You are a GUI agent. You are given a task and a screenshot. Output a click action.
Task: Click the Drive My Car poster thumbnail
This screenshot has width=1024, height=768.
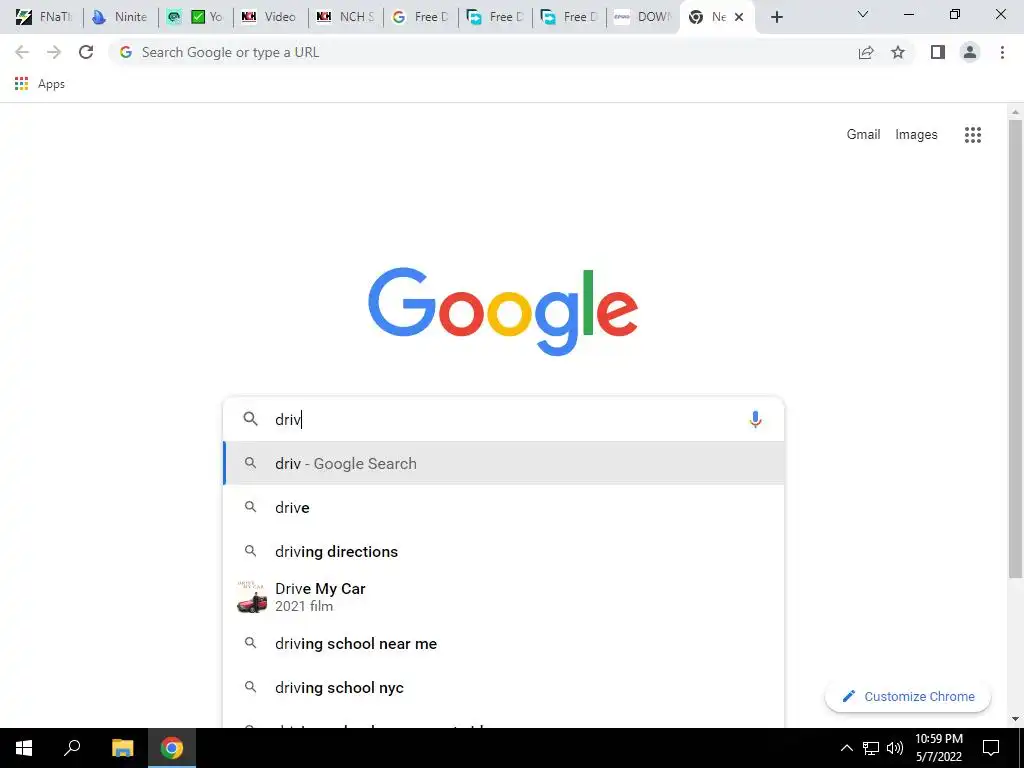tap(251, 597)
